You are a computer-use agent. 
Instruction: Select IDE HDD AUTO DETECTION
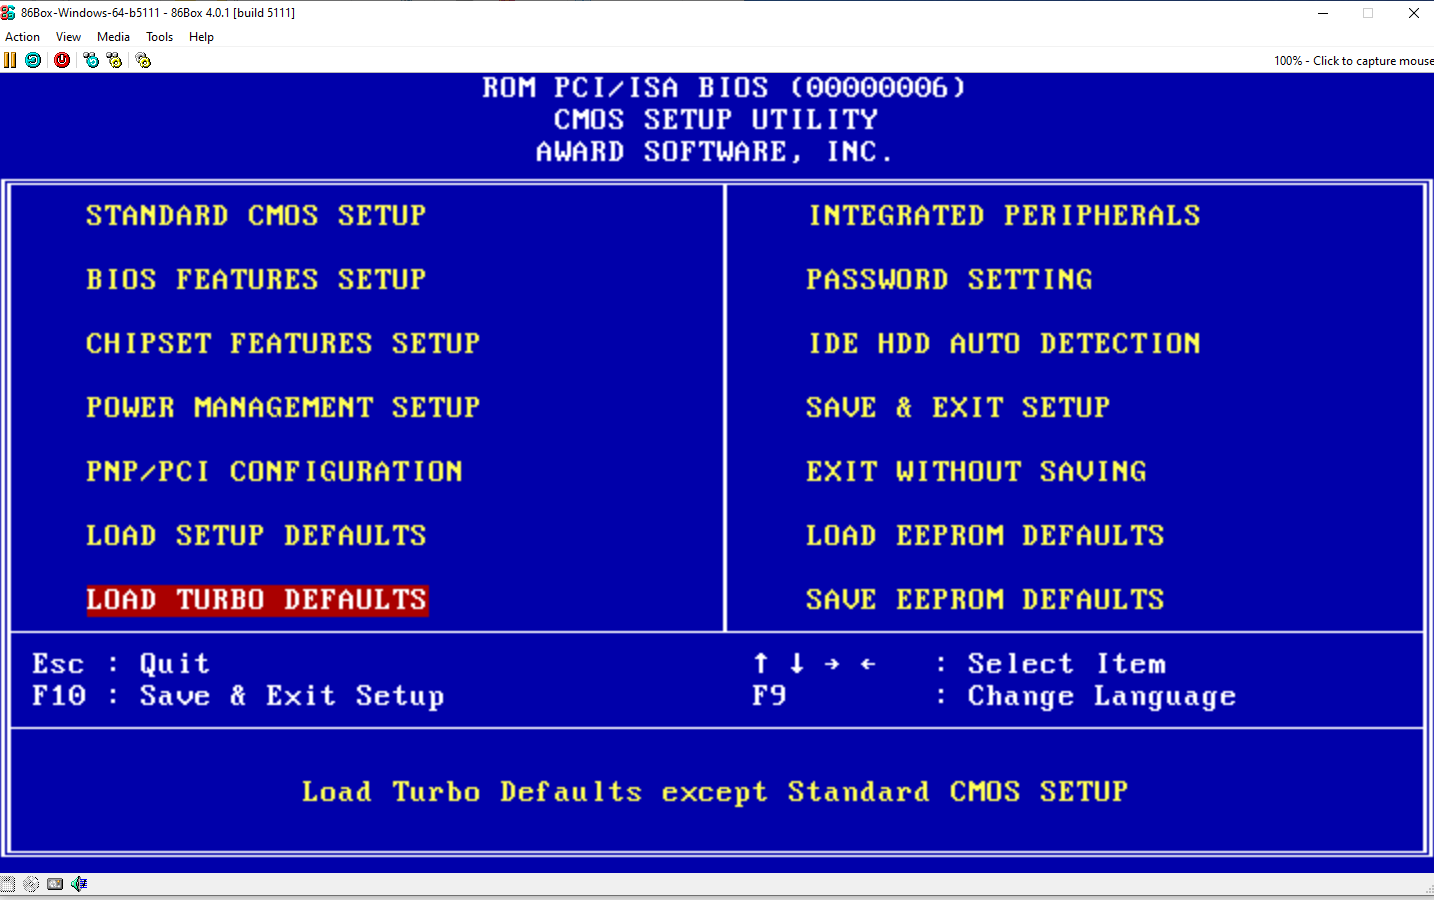[1004, 343]
